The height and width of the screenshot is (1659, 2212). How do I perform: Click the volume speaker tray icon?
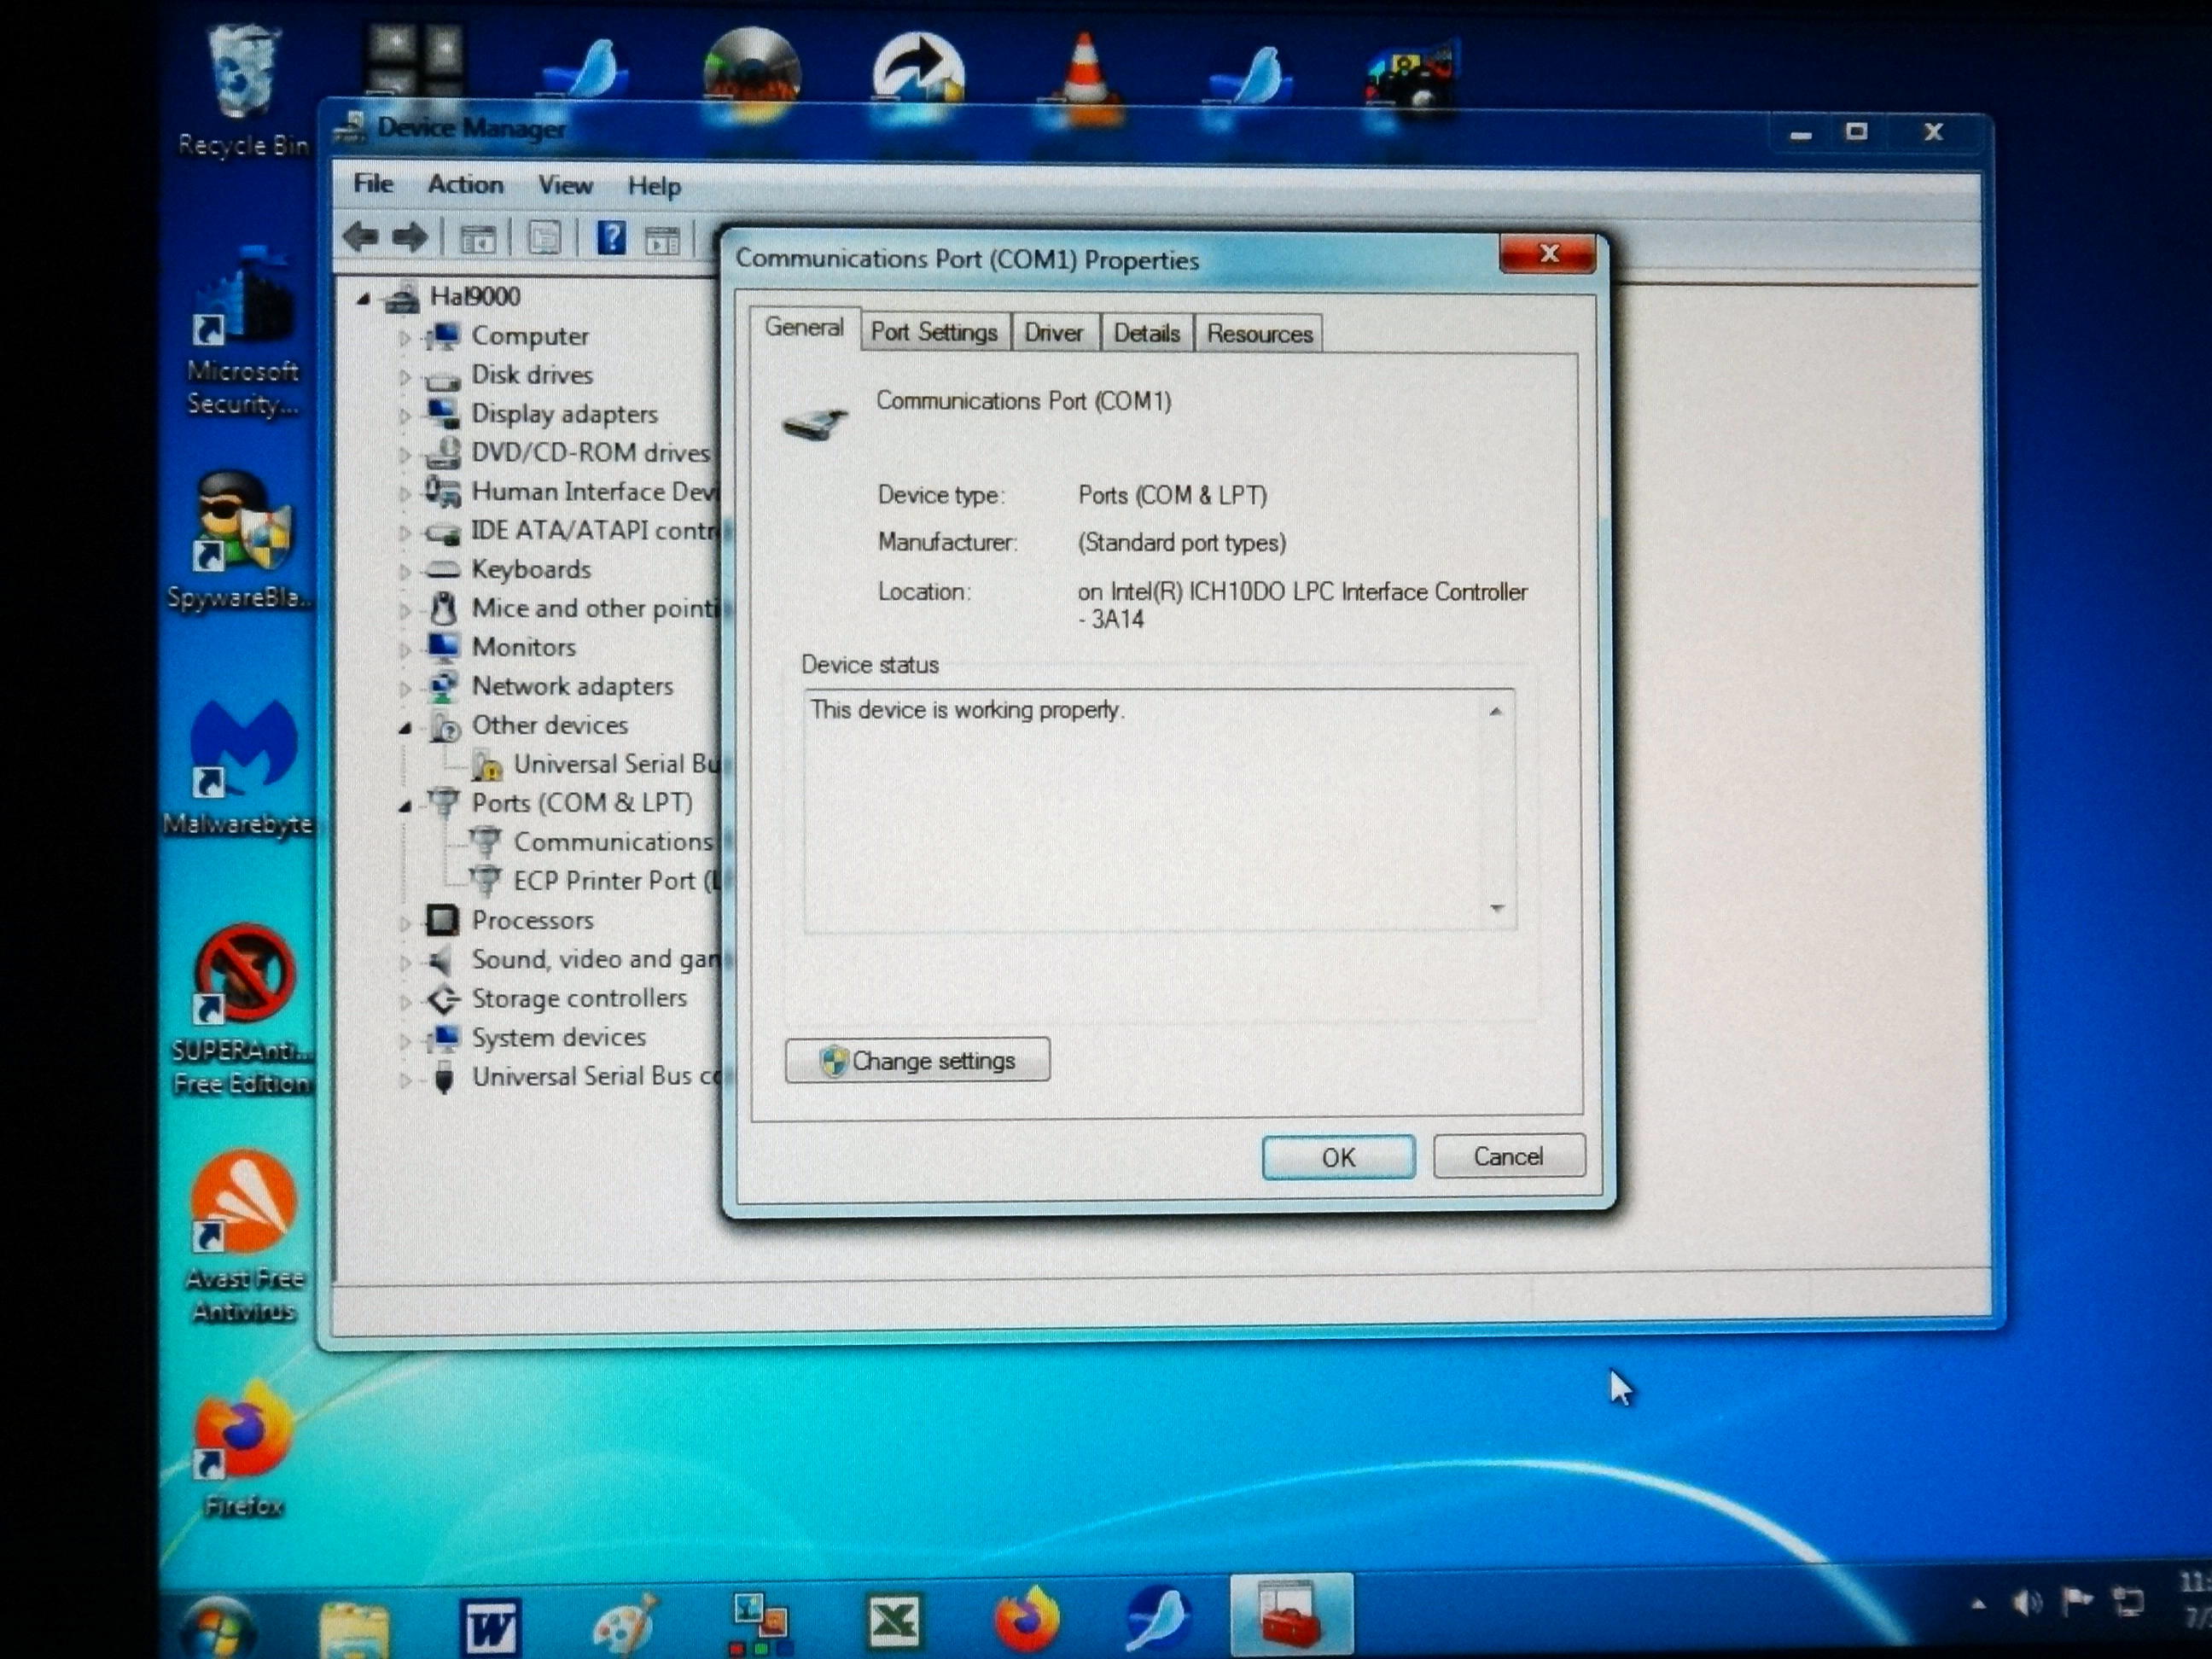pyautogui.click(x=2027, y=1603)
